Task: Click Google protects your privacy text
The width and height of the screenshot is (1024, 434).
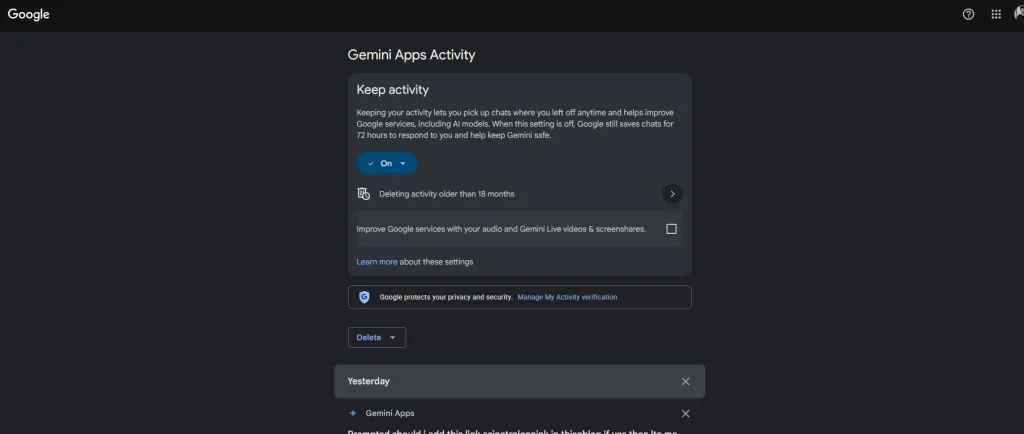Action: 446,297
